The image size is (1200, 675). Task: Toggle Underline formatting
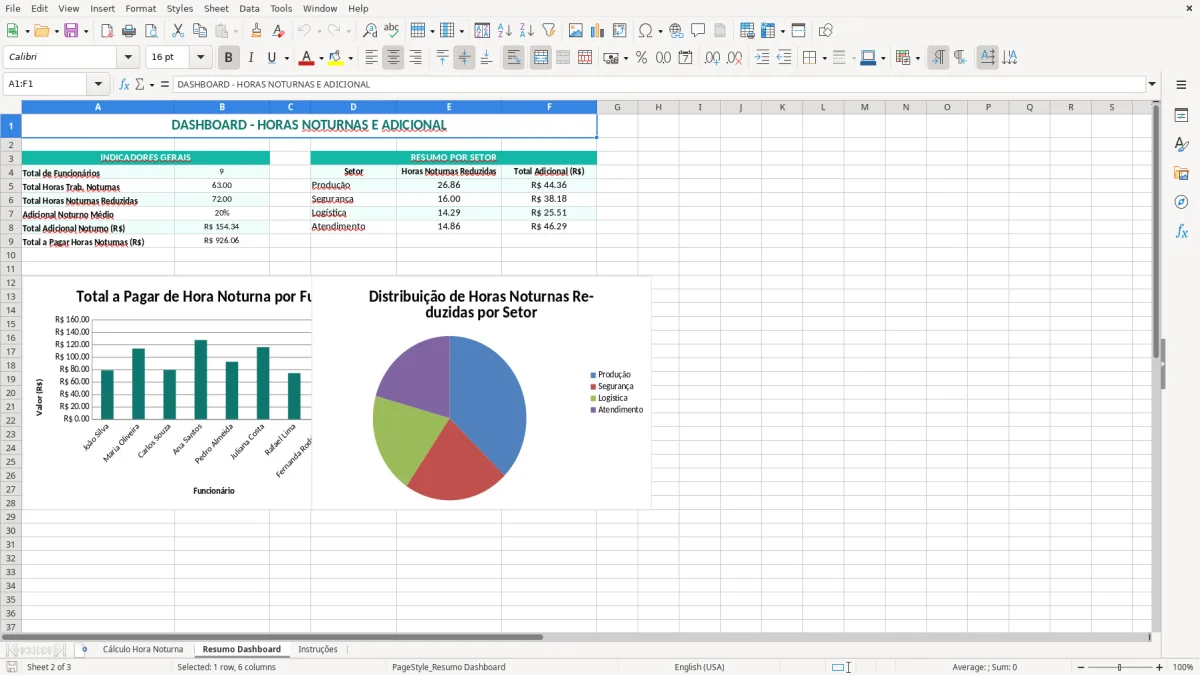270,58
